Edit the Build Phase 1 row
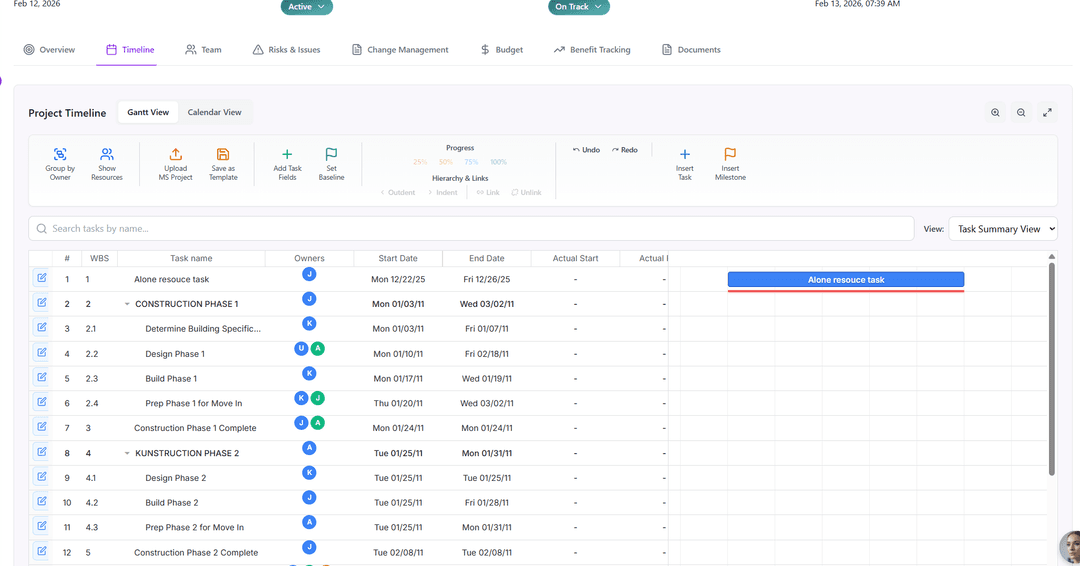The image size is (1080, 566). (42, 377)
